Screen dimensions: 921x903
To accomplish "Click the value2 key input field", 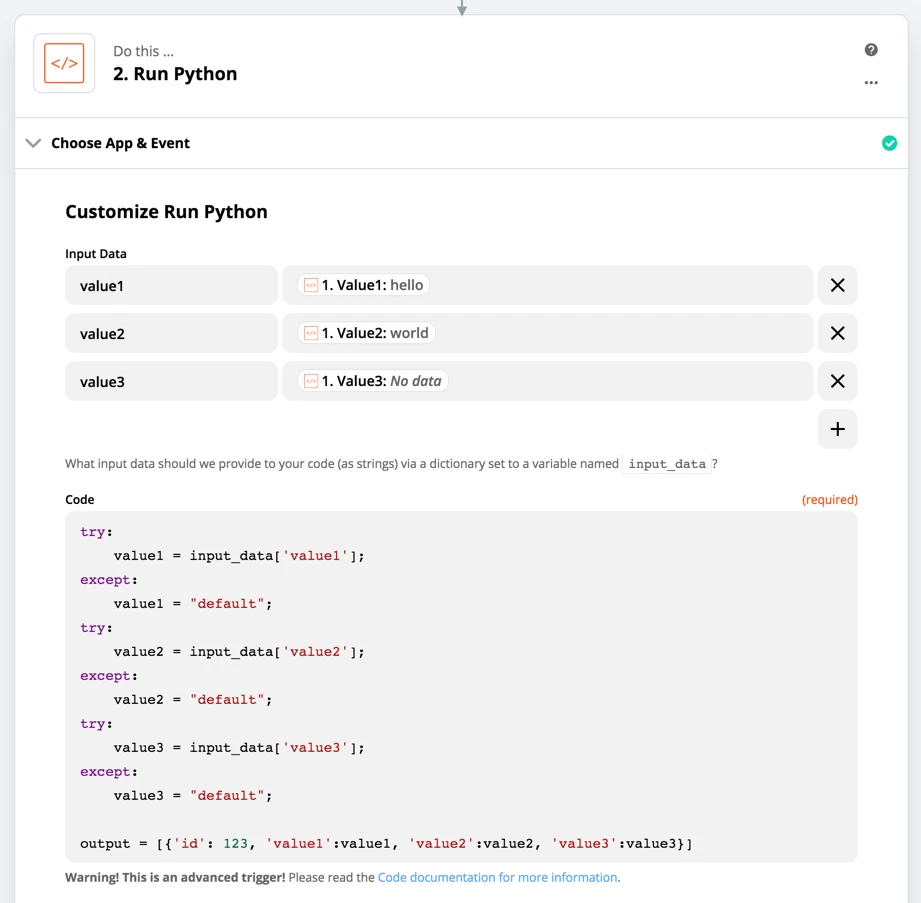I will 171,333.
